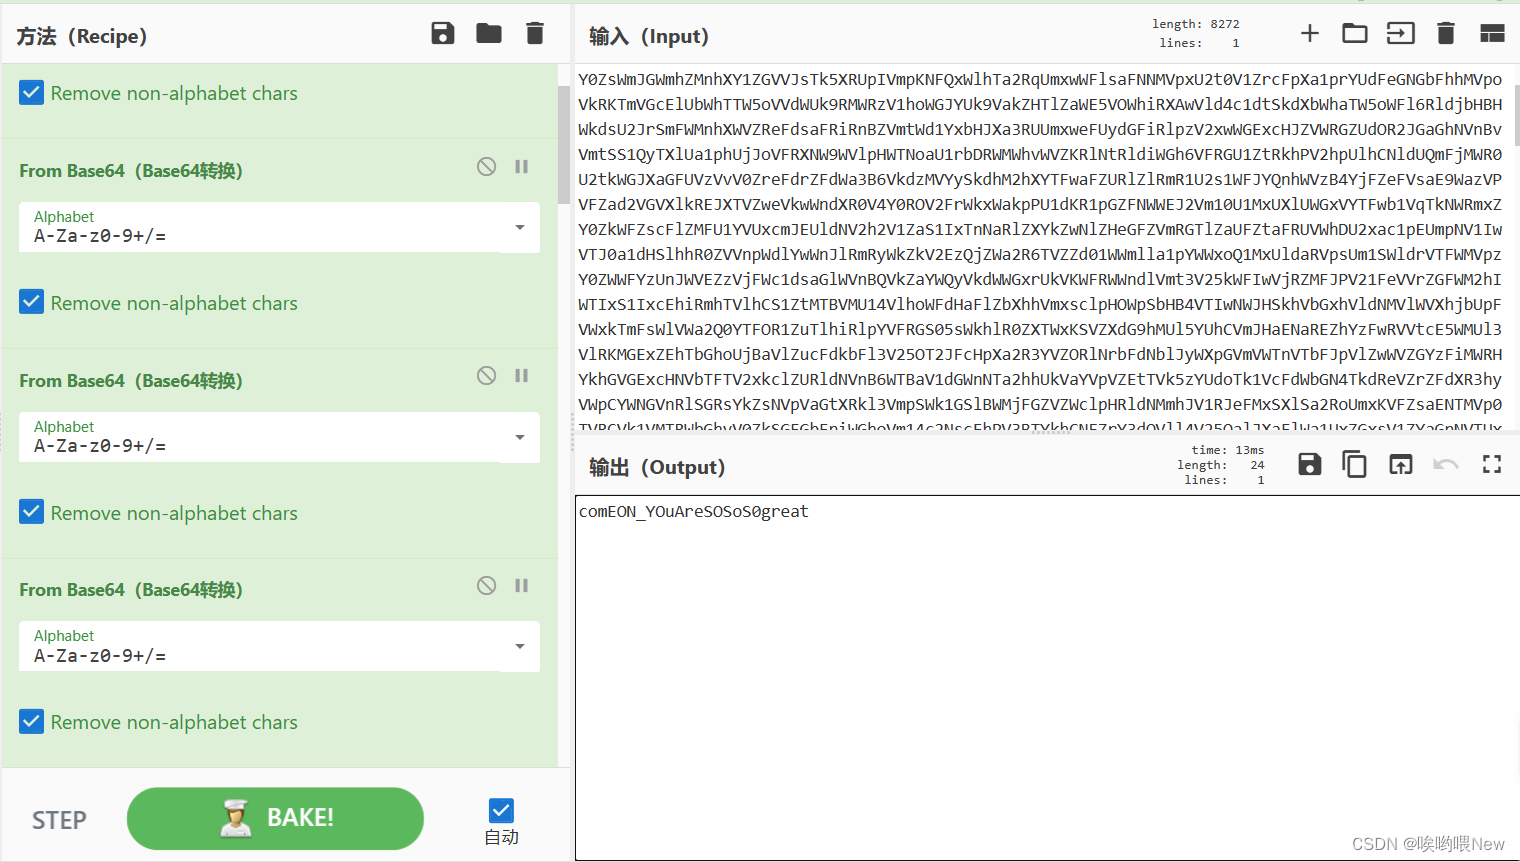The height and width of the screenshot is (862, 1520).
Task: Select the first From Base64 operation title
Action: (x=131, y=171)
